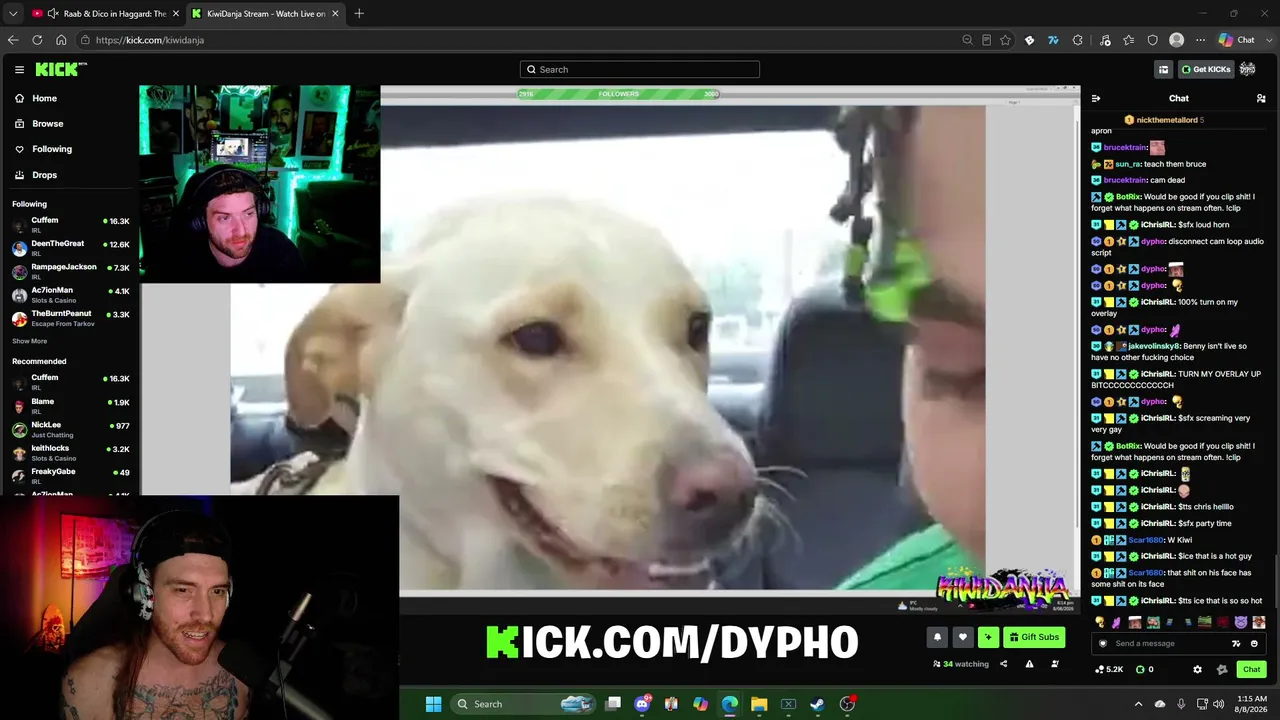Open Browser Essentials shield icon
Image resolution: width=1280 pixels, height=720 pixels.
click(1153, 40)
